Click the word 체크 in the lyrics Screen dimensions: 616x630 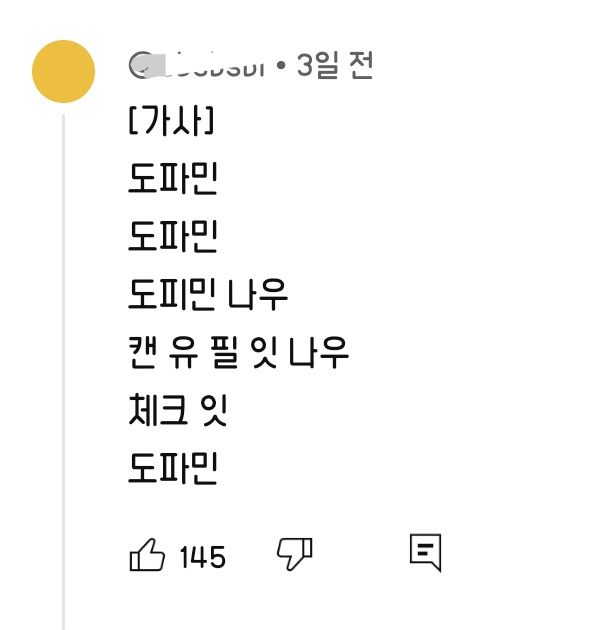[x=159, y=410]
